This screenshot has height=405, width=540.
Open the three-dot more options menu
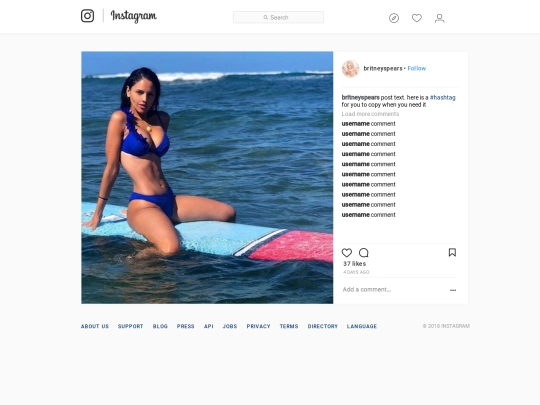point(453,290)
